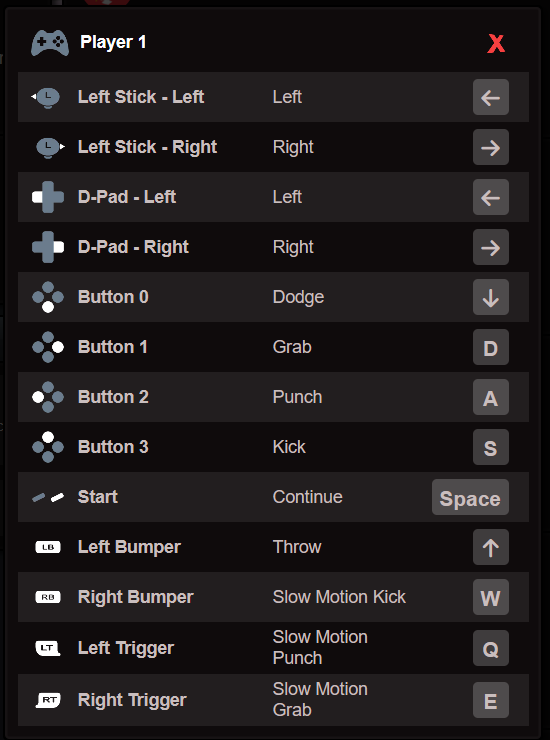The height and width of the screenshot is (740, 550).
Task: Close the Player 1 controls panel
Action: click(x=496, y=44)
